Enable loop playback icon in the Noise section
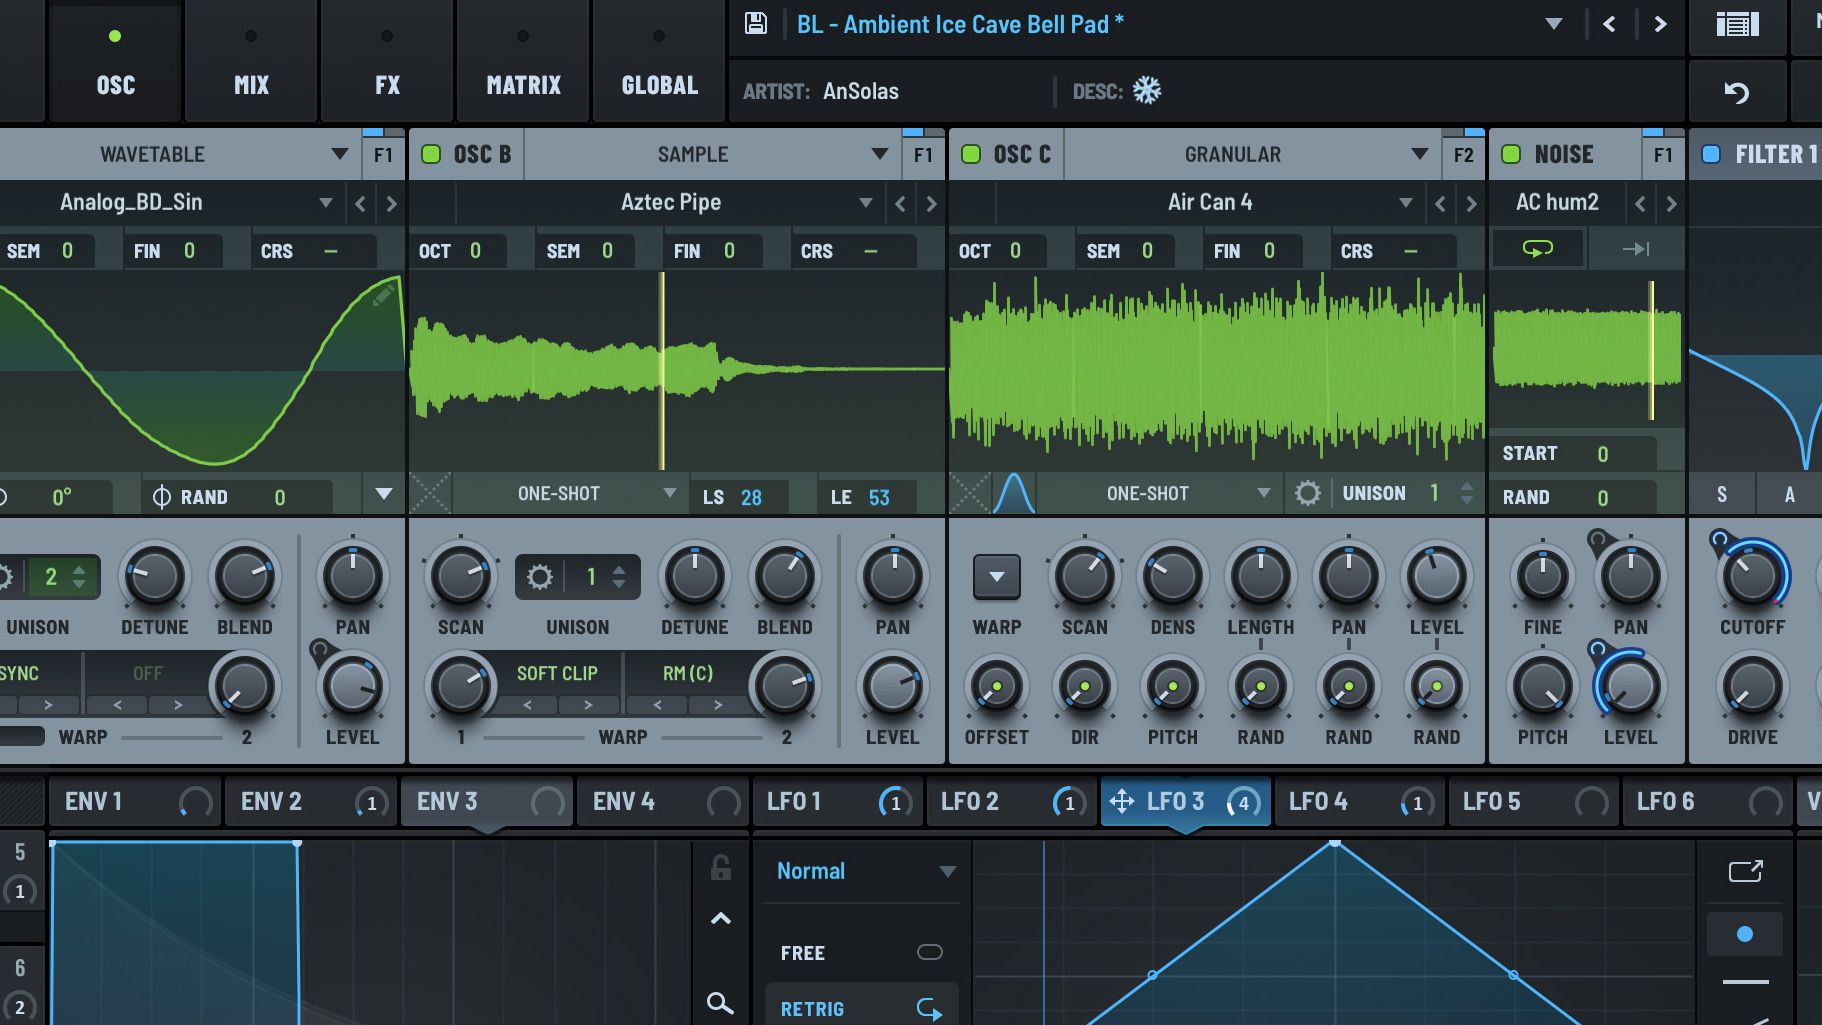Screen dimensions: 1822x1025 [x=1537, y=248]
